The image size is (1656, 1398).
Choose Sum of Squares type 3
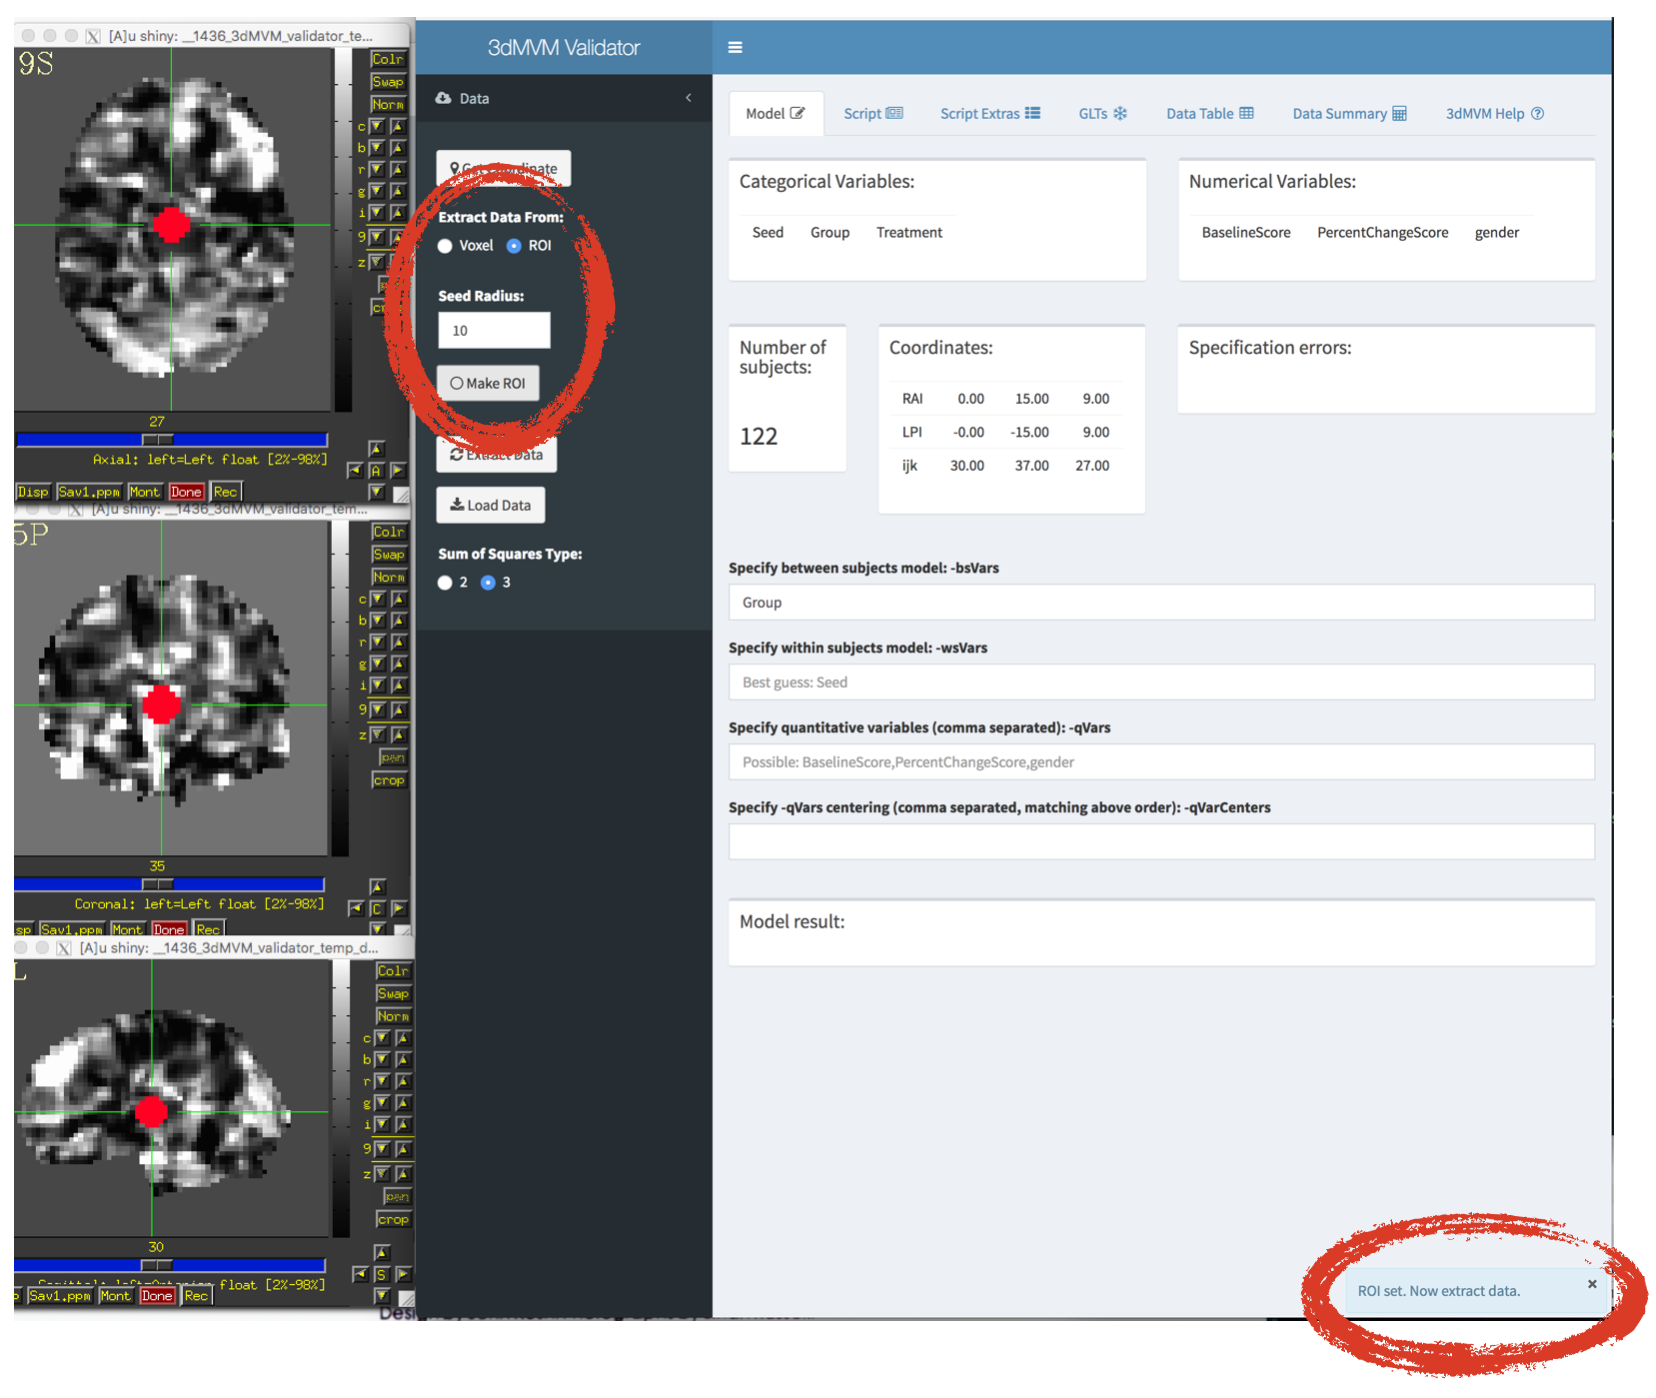pos(488,582)
